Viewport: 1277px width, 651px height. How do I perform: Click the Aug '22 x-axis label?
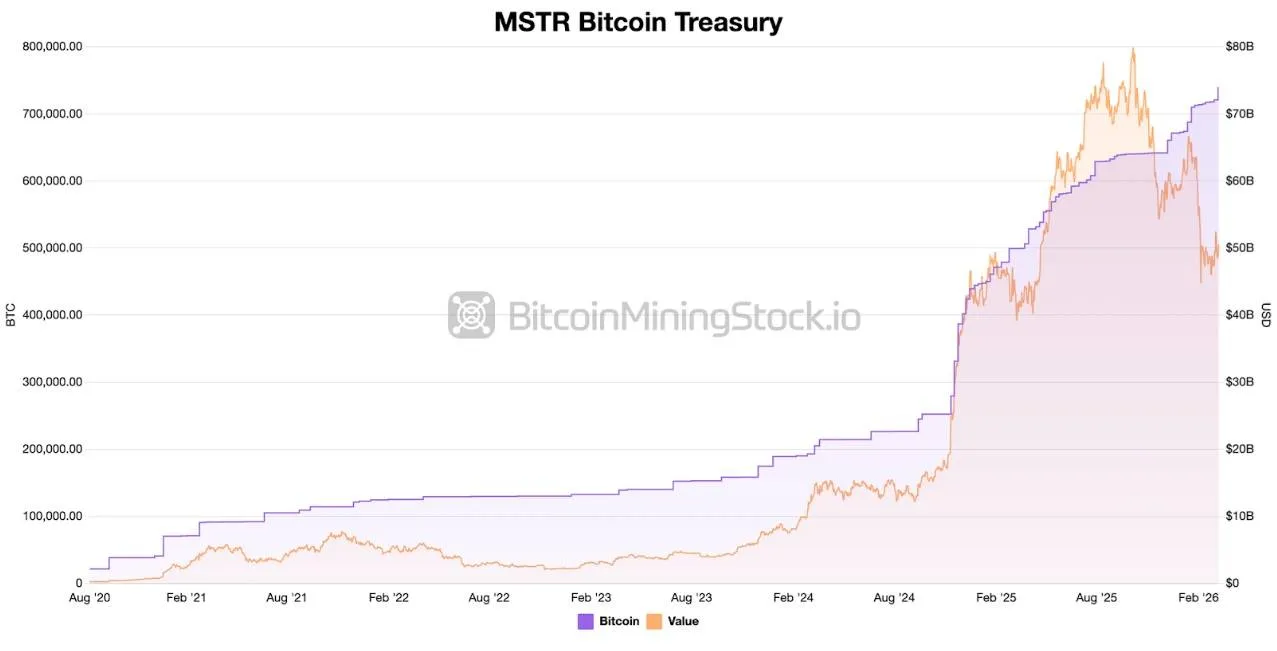[x=489, y=598]
